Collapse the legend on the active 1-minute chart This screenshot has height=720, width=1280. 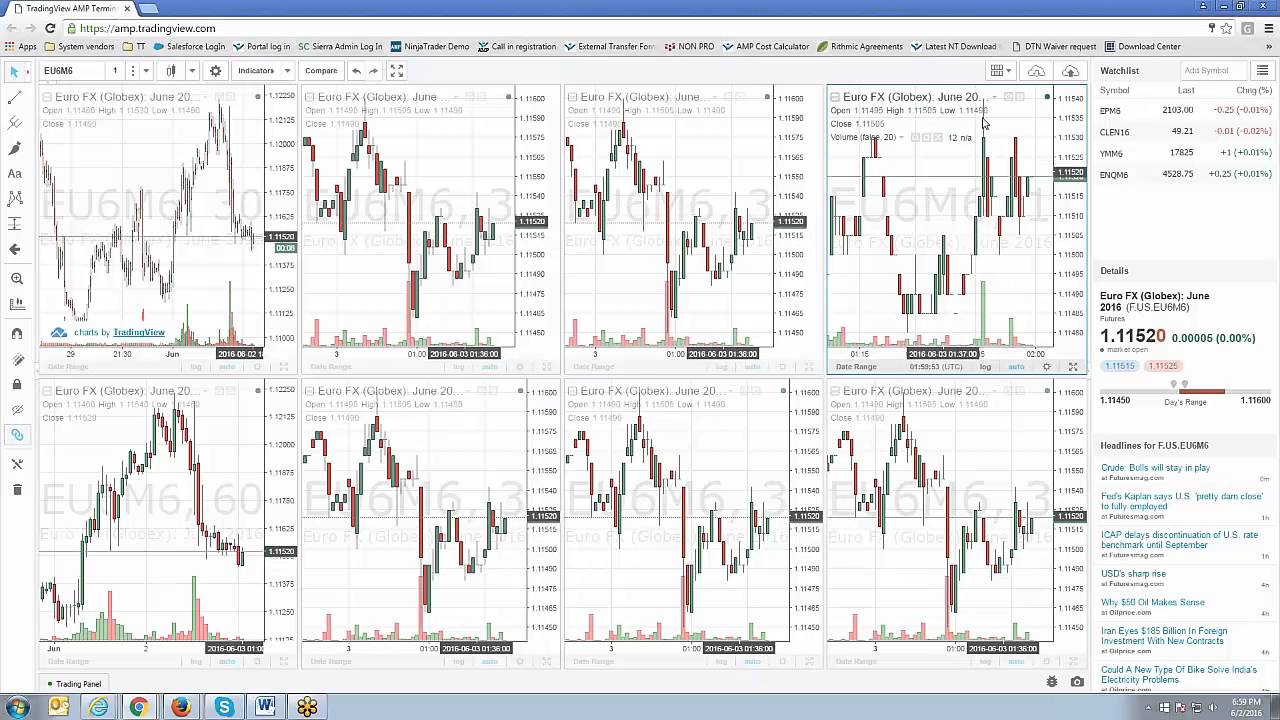(x=835, y=97)
